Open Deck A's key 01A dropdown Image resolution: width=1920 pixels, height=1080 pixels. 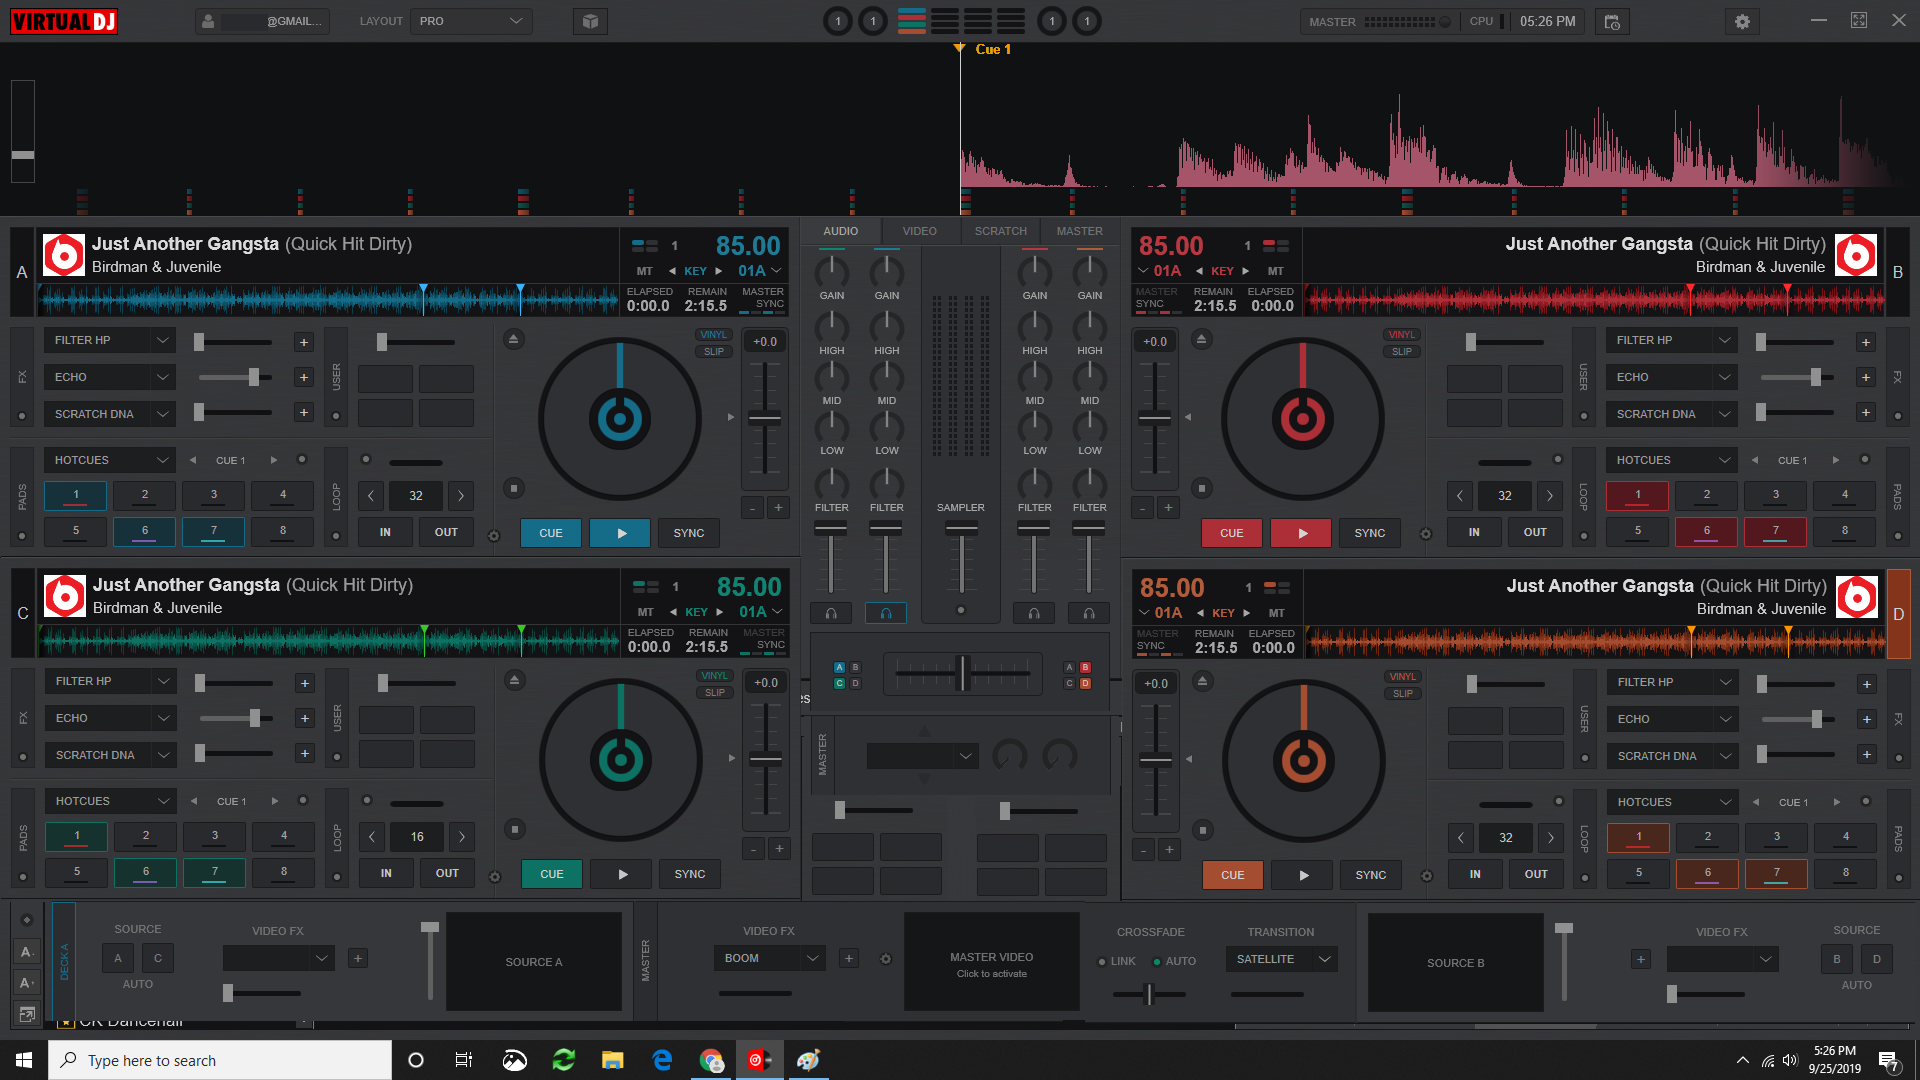pos(760,271)
